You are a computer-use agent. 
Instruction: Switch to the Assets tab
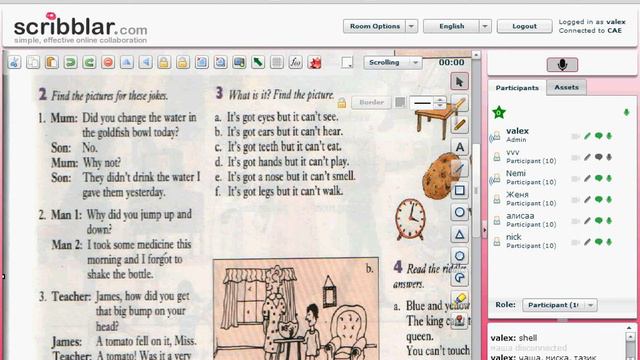[x=567, y=87]
